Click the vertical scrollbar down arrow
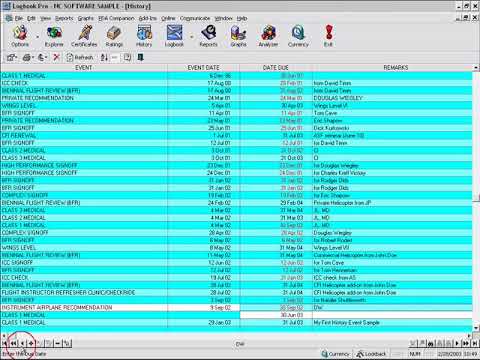The width and height of the screenshot is (480, 360). coord(476,327)
